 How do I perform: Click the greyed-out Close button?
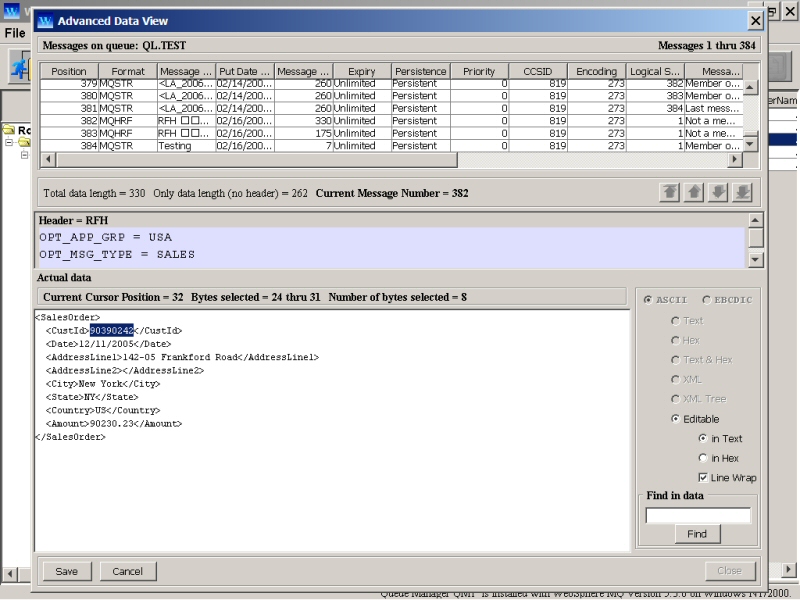(730, 570)
